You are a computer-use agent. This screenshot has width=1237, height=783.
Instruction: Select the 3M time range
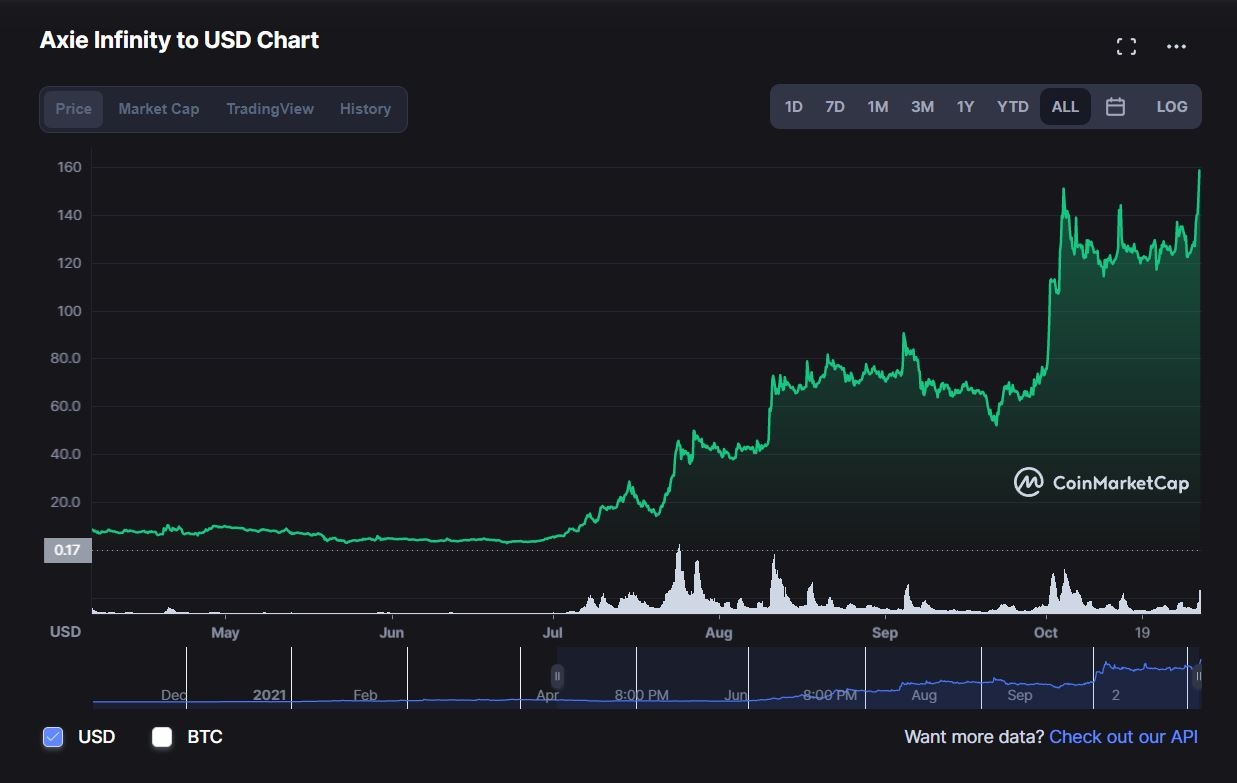tap(922, 107)
